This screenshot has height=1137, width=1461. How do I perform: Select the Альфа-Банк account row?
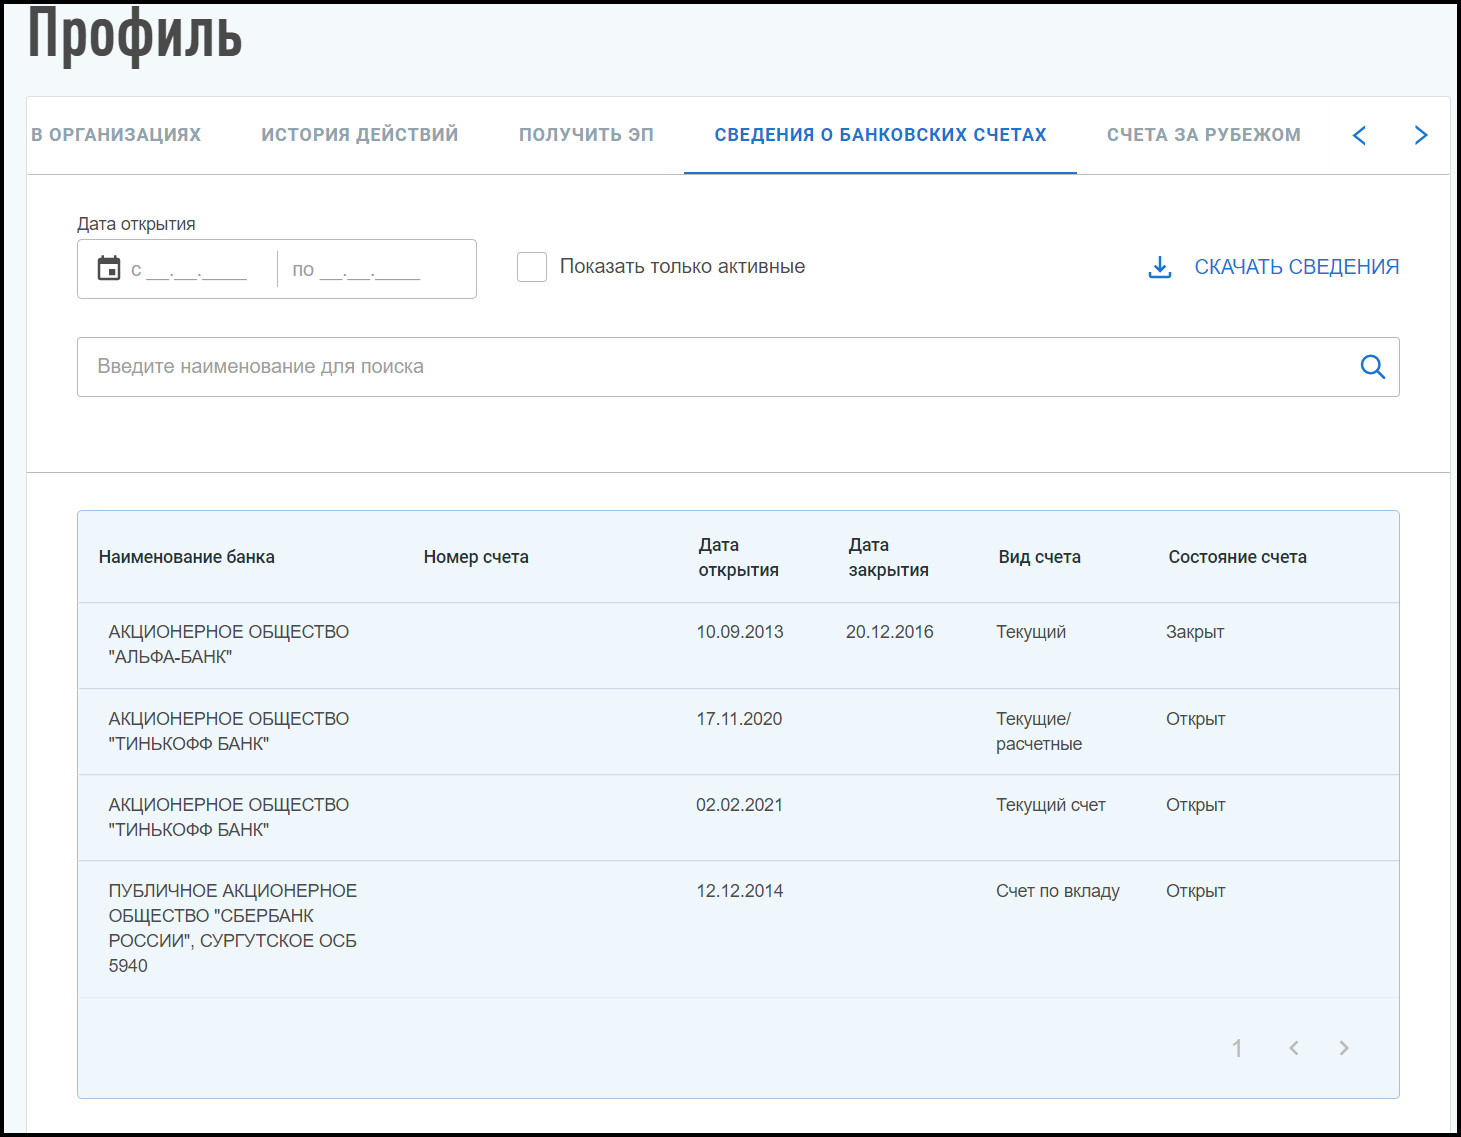pyautogui.click(x=738, y=645)
